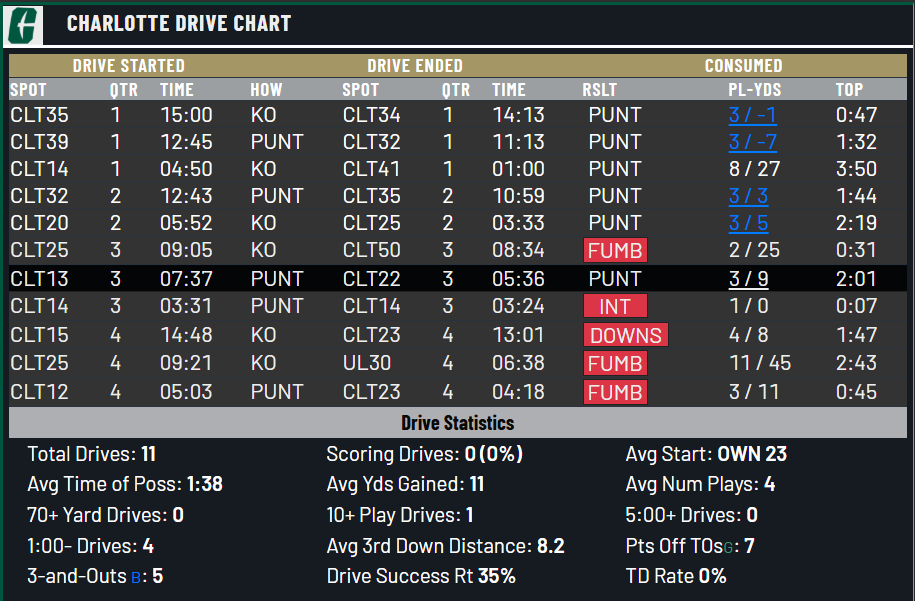Select the CLT12 start spot cell
Image resolution: width=915 pixels, height=601 pixels.
(39, 392)
